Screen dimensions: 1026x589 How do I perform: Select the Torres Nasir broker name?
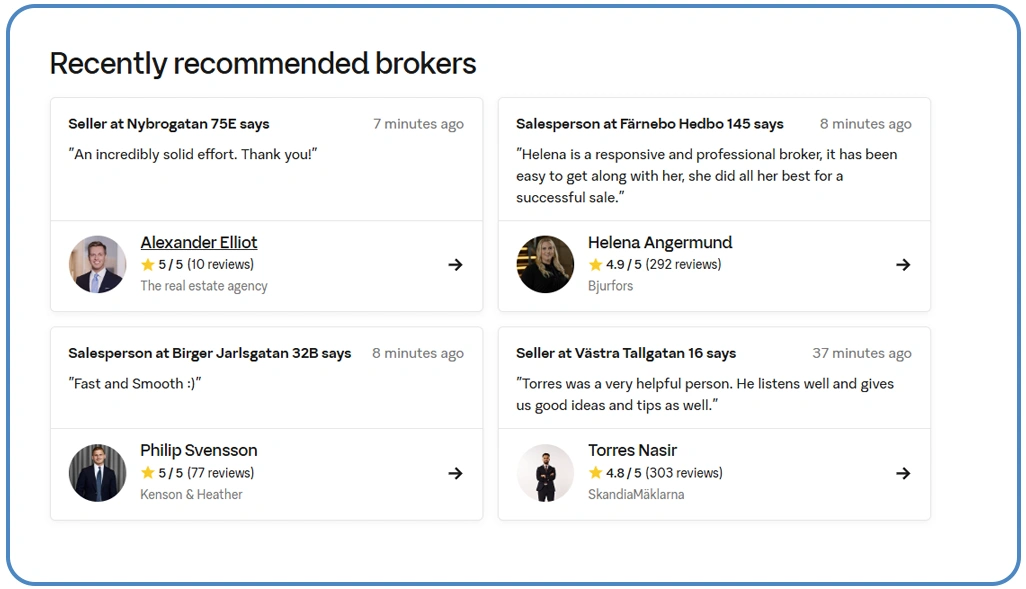click(x=633, y=451)
